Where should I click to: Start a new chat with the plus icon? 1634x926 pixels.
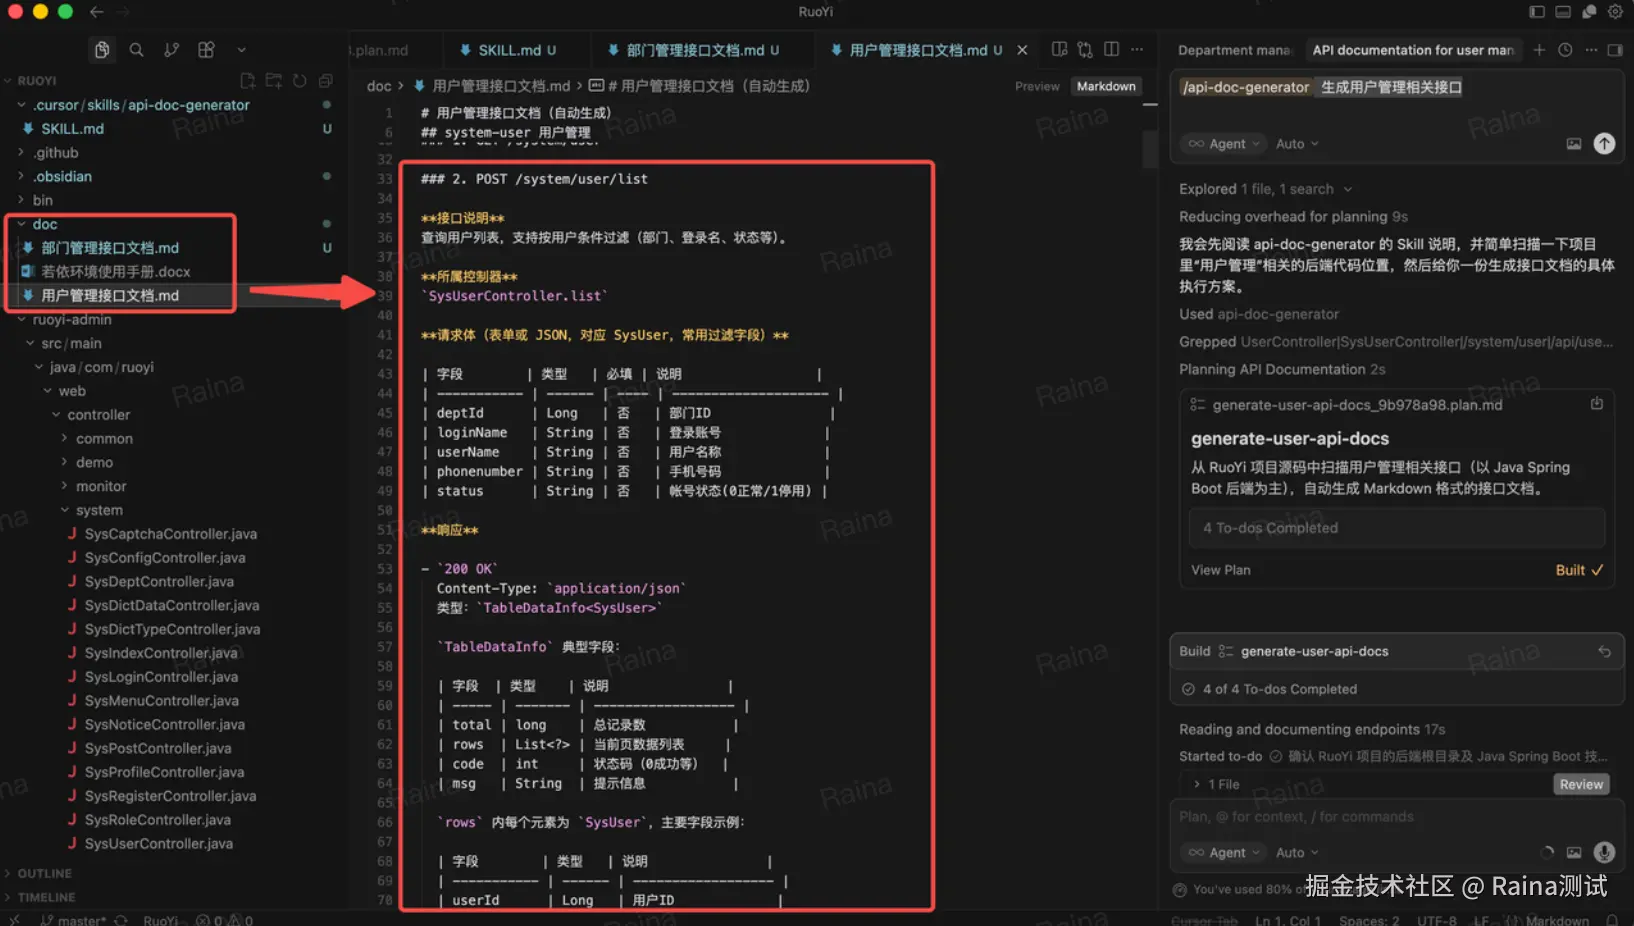tap(1539, 50)
